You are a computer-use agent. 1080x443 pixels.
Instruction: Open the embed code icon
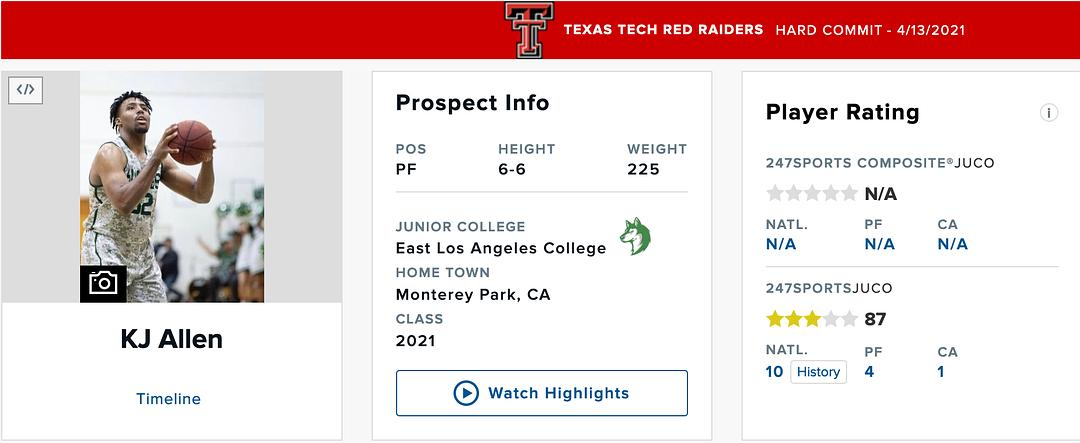26,89
